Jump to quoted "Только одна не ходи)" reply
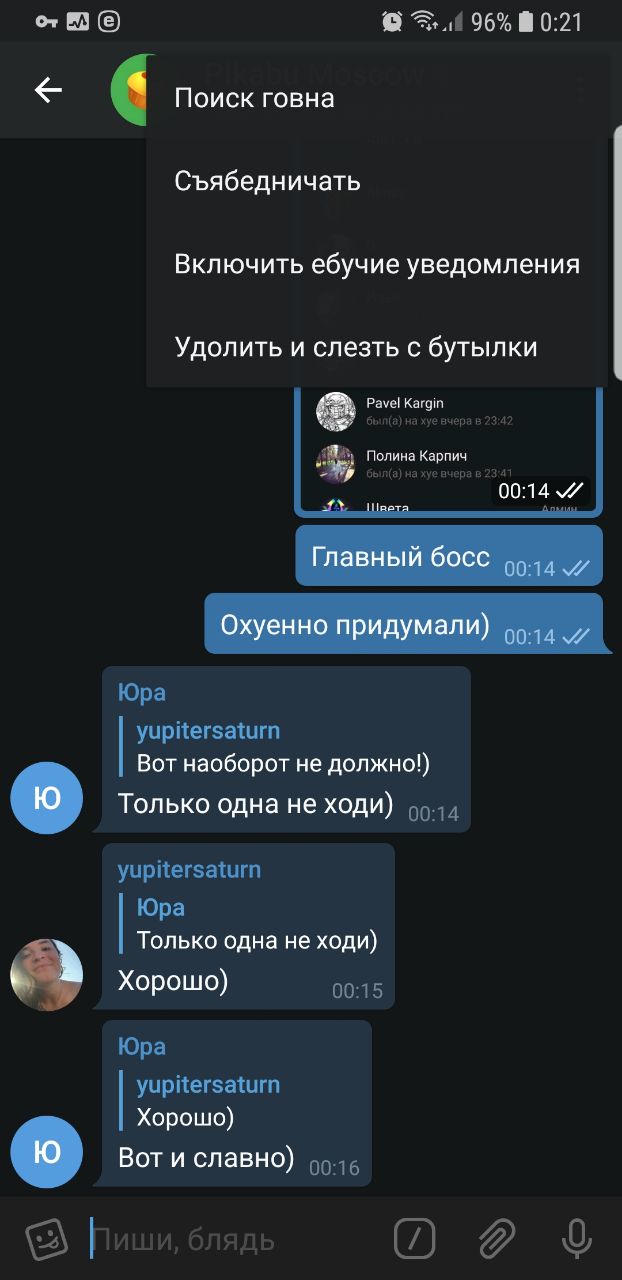622x1280 pixels. [x=257, y=924]
